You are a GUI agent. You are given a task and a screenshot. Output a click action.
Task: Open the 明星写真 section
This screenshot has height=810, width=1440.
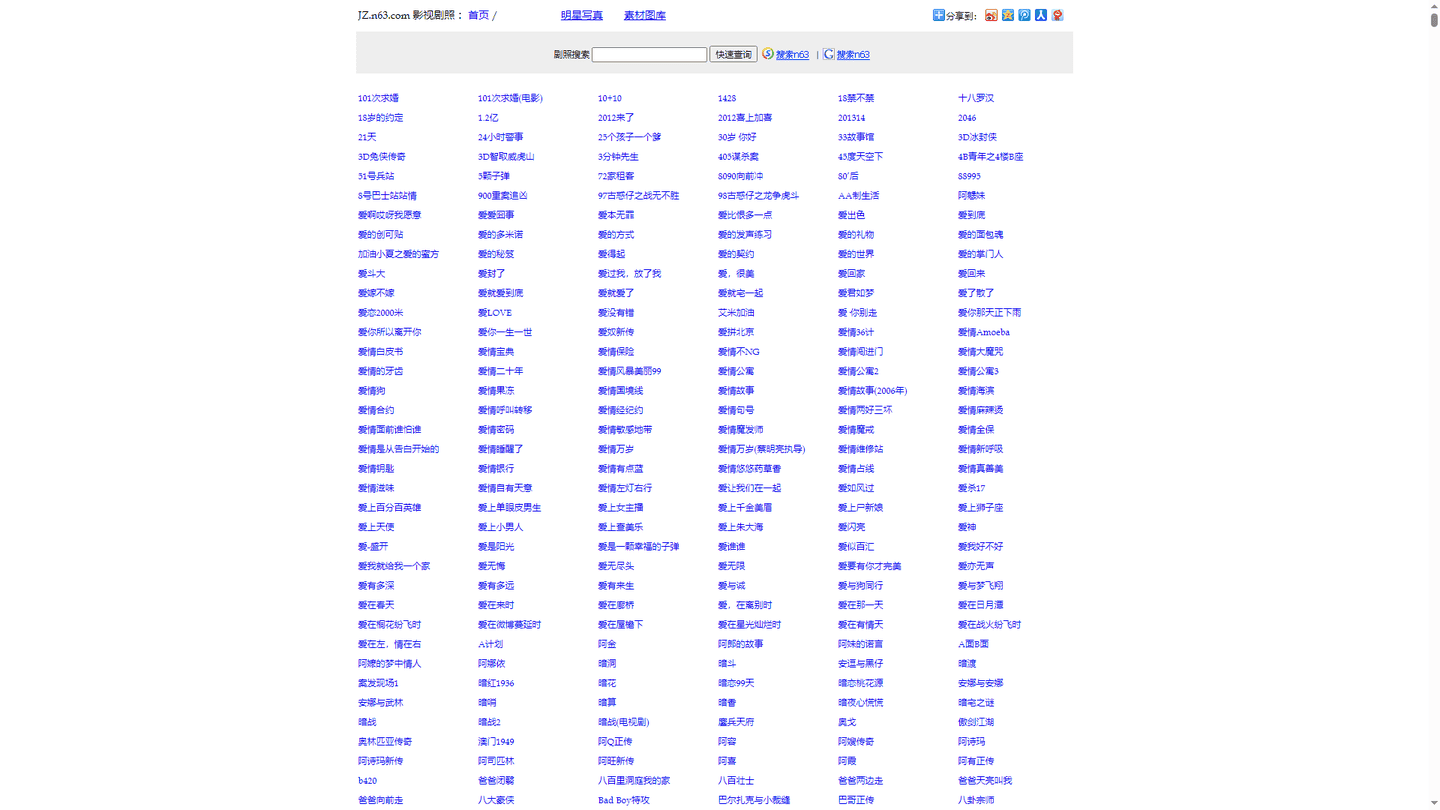[581, 15]
